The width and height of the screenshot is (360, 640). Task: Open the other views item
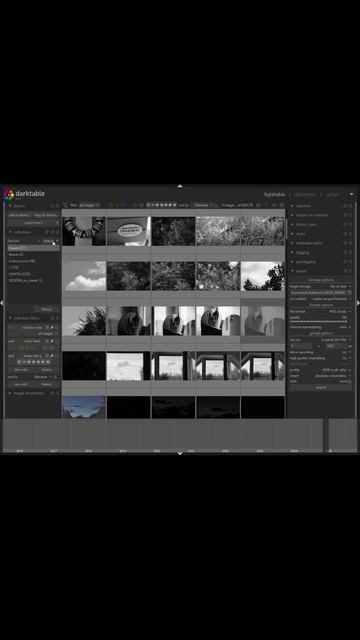pyautogui.click(x=332, y=194)
